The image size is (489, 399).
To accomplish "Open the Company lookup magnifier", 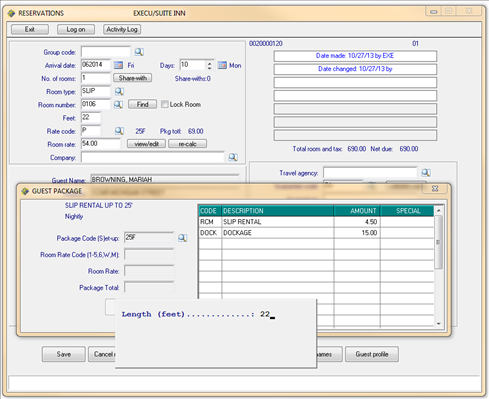I will [x=233, y=157].
